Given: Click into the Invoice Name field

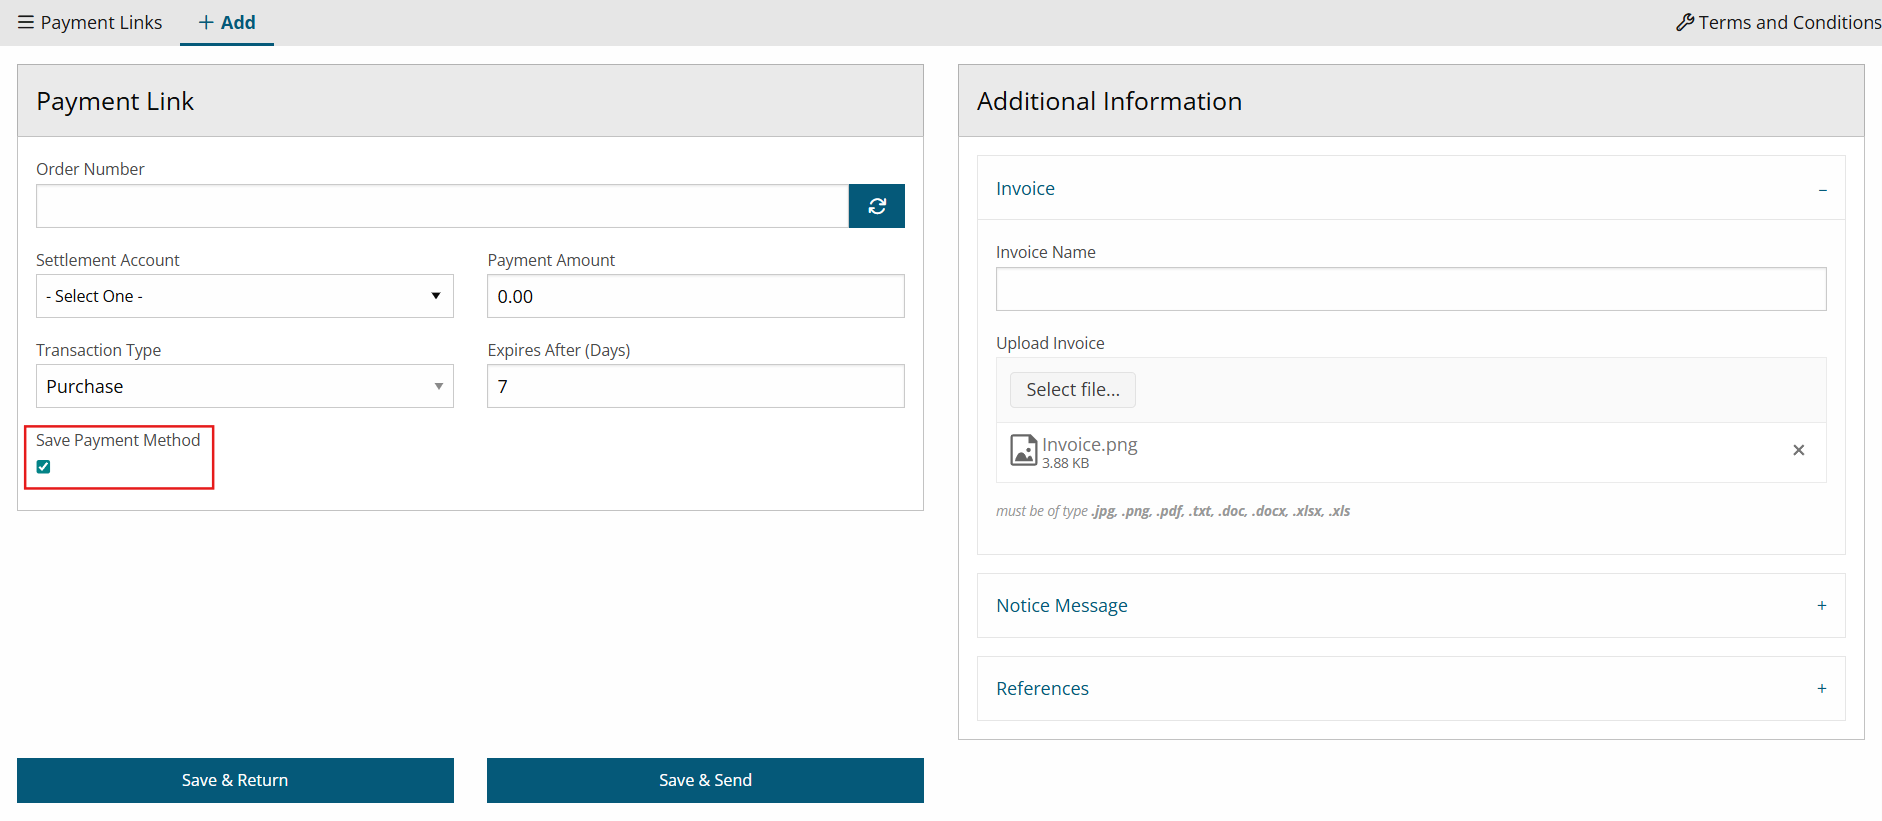Looking at the screenshot, I should click(1410, 289).
